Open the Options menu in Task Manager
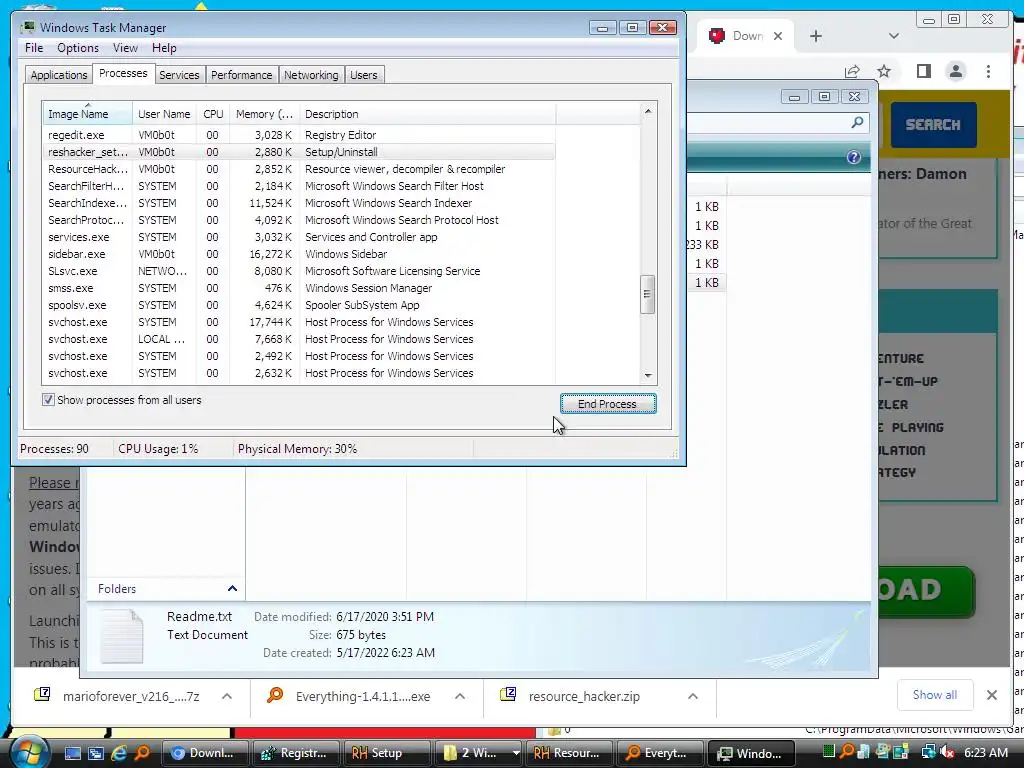This screenshot has height=768, width=1024. [x=78, y=48]
